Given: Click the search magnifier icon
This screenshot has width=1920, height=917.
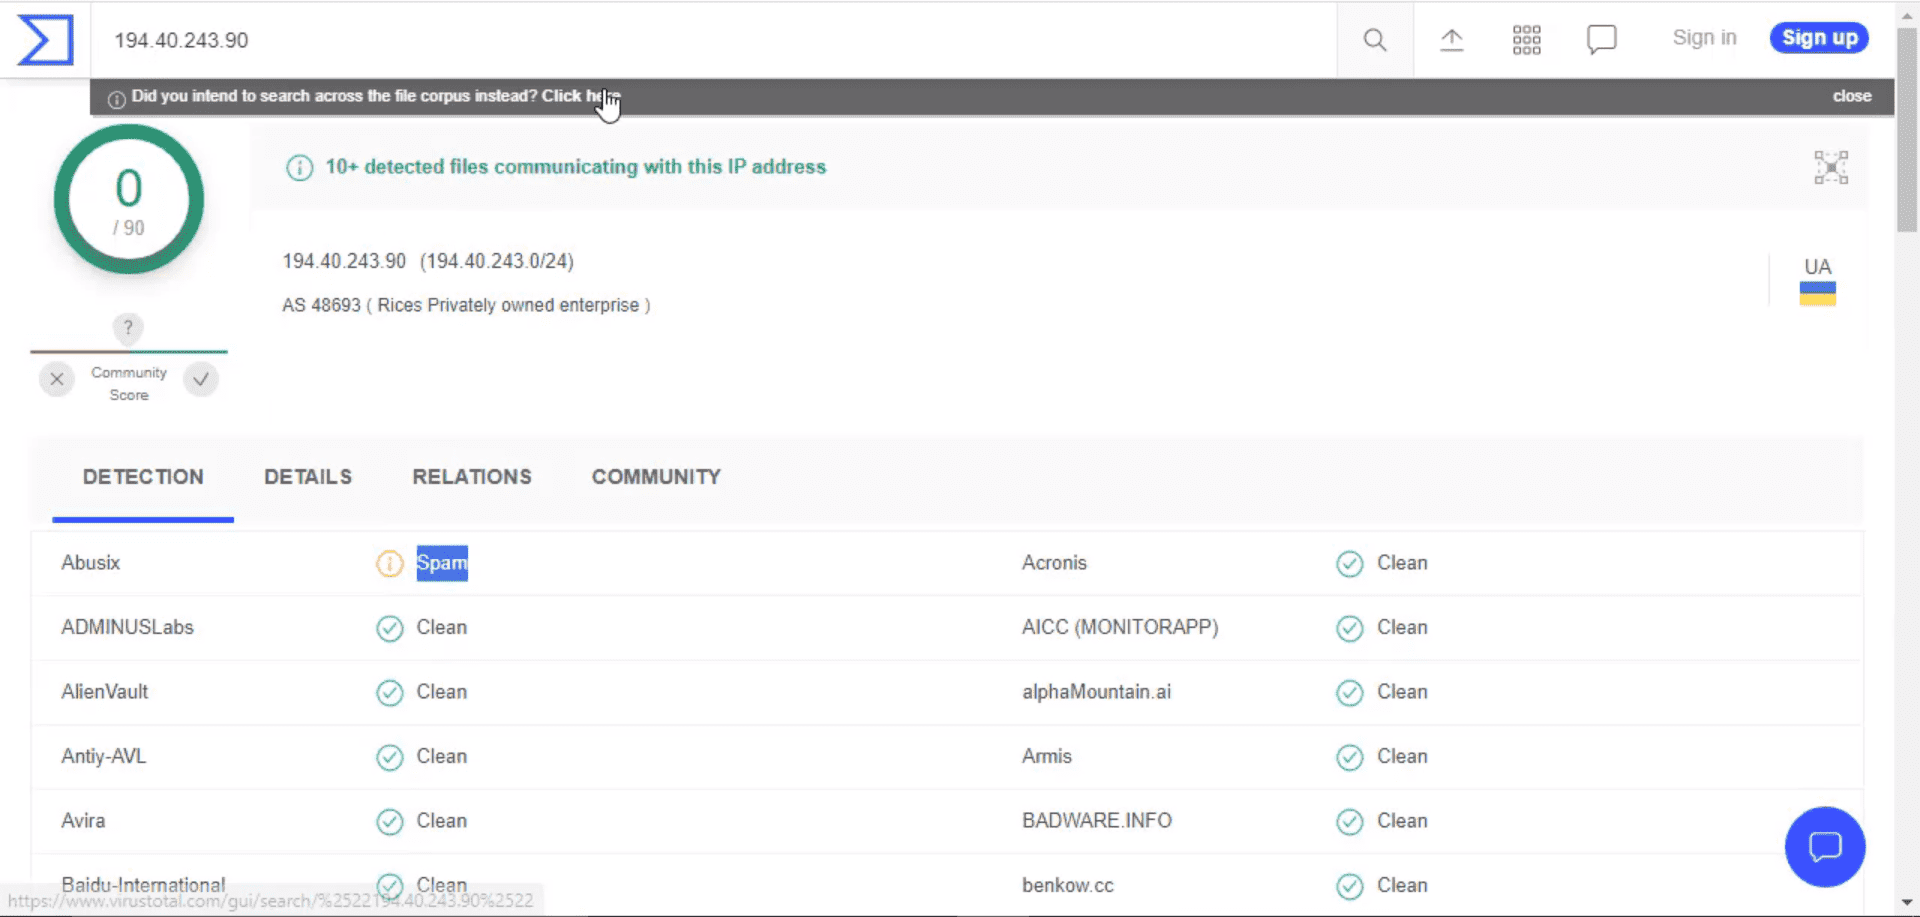Looking at the screenshot, I should [1375, 40].
